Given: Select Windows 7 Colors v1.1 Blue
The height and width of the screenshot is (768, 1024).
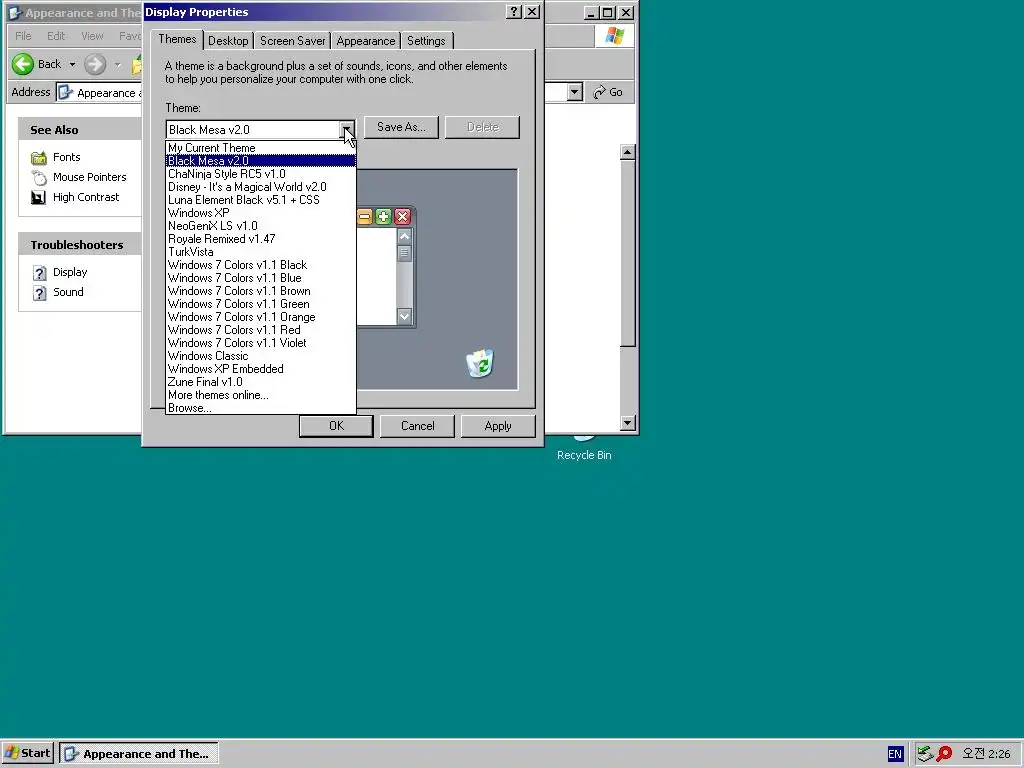Looking at the screenshot, I should click(261, 278).
